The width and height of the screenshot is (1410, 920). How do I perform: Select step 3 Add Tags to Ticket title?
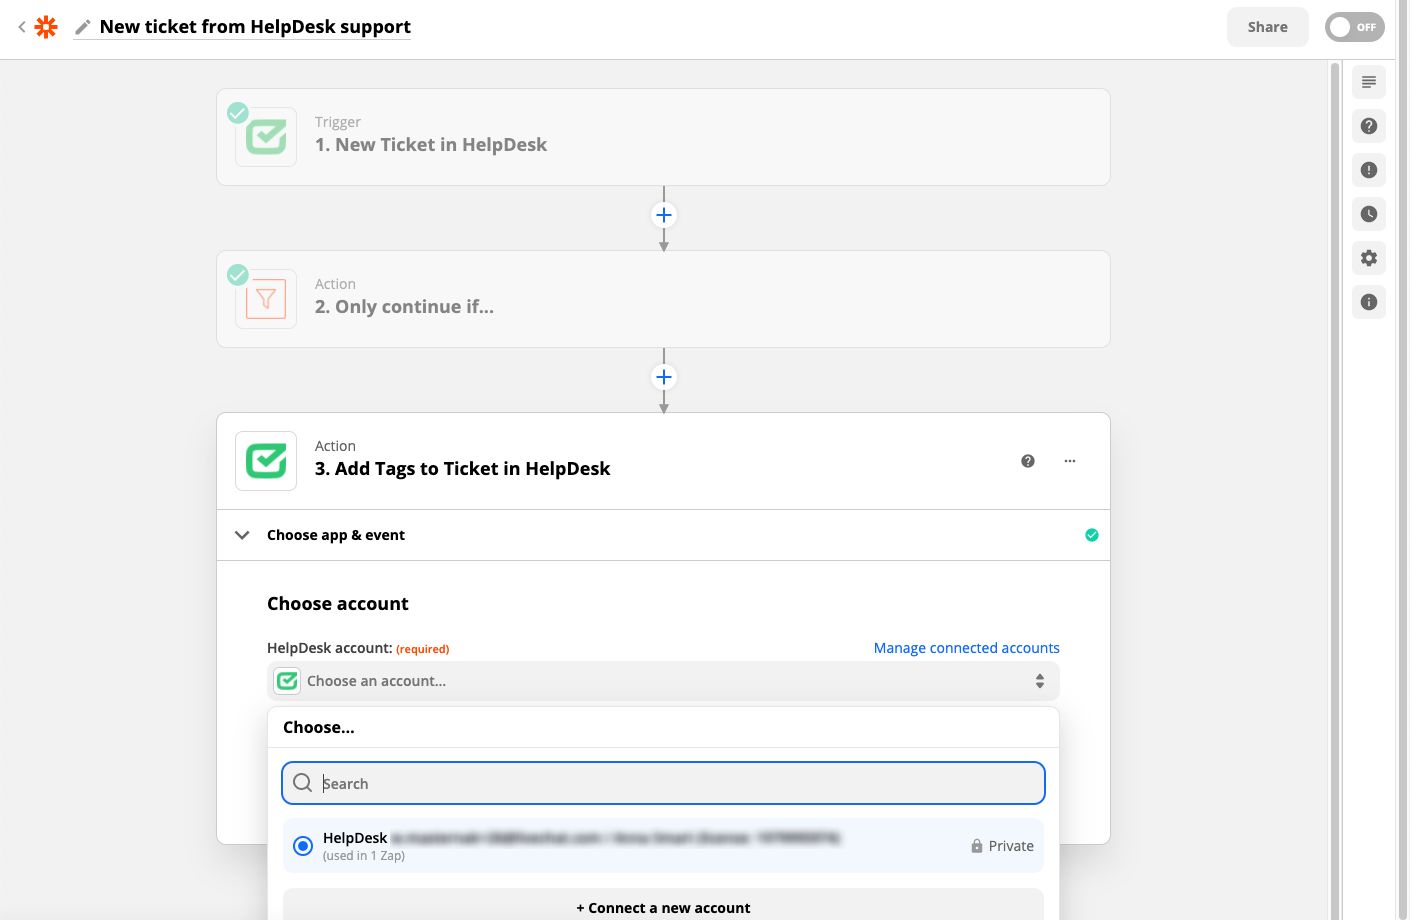point(462,469)
